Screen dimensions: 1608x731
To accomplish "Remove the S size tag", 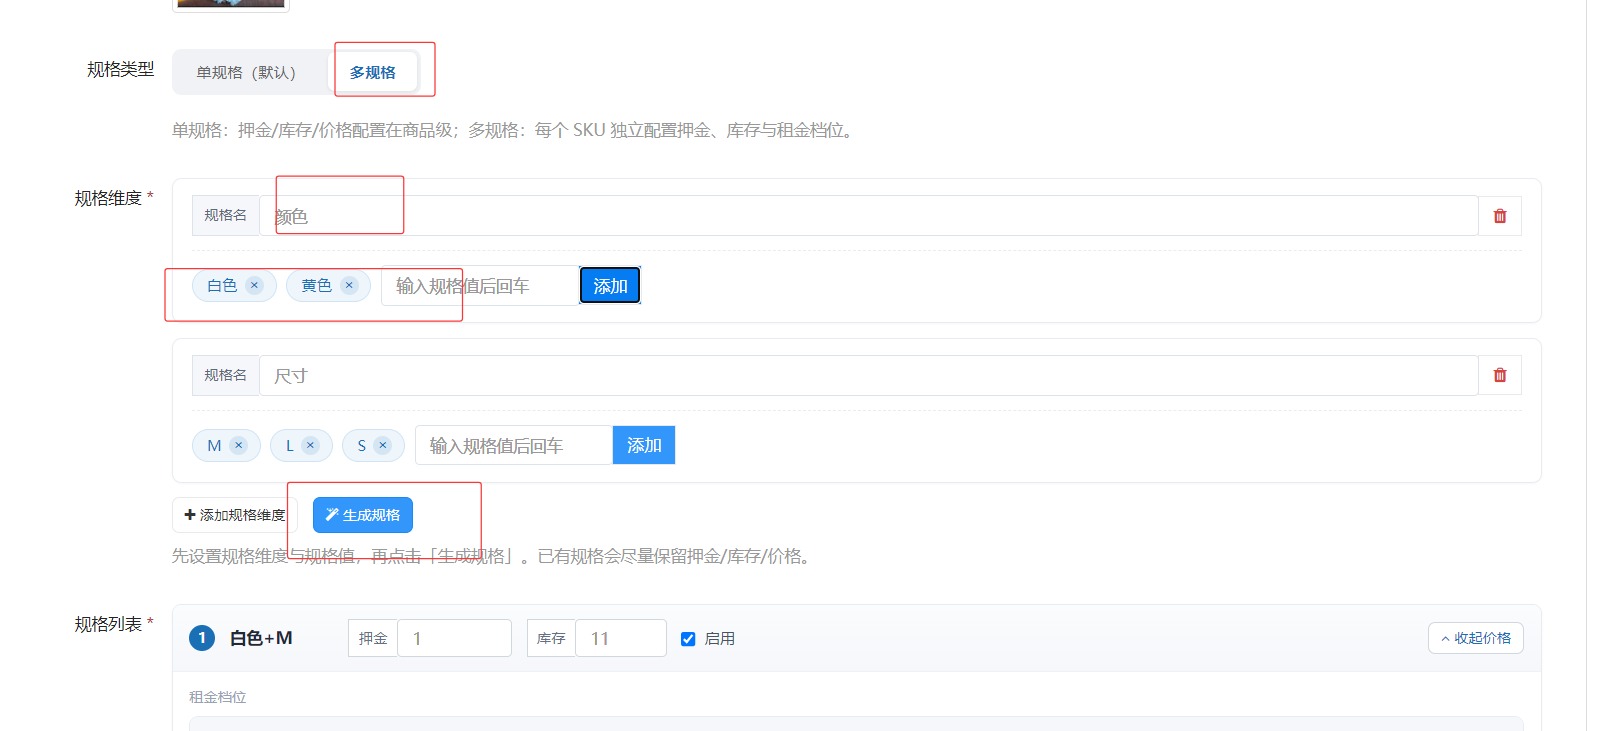I will (x=382, y=445).
